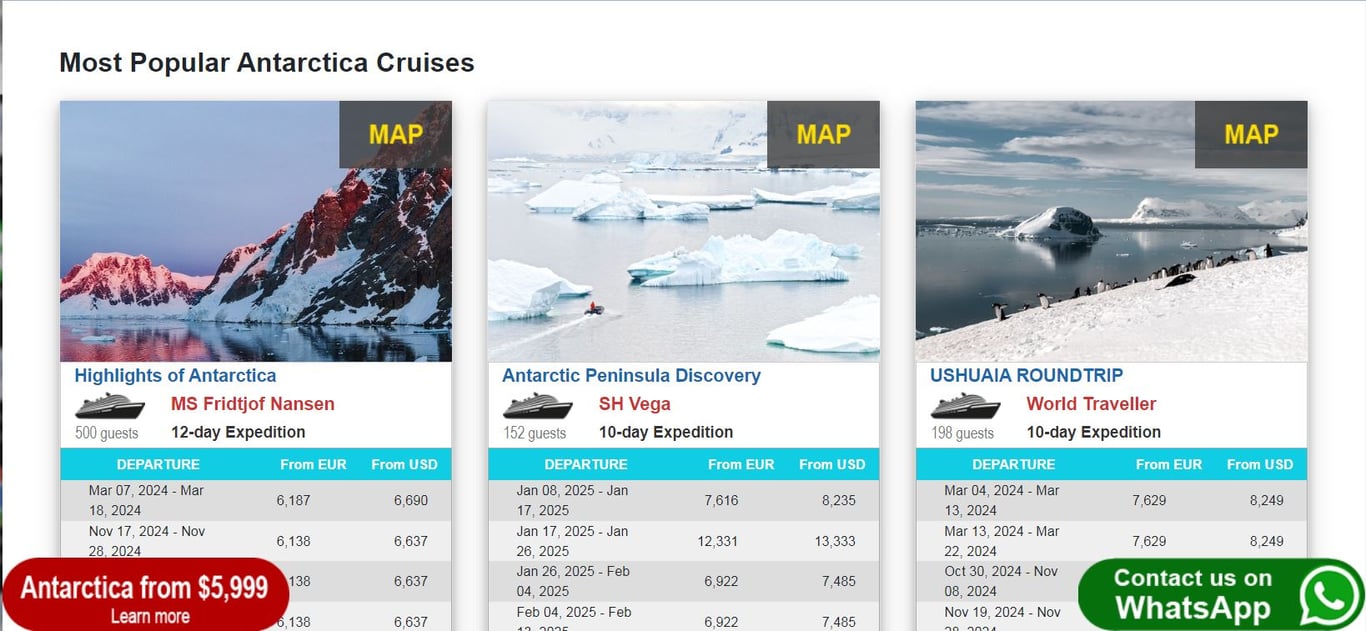Image resolution: width=1366 pixels, height=631 pixels.
Task: Open the USHUAIA ROUNDTRIP cruise link
Action: point(1026,376)
